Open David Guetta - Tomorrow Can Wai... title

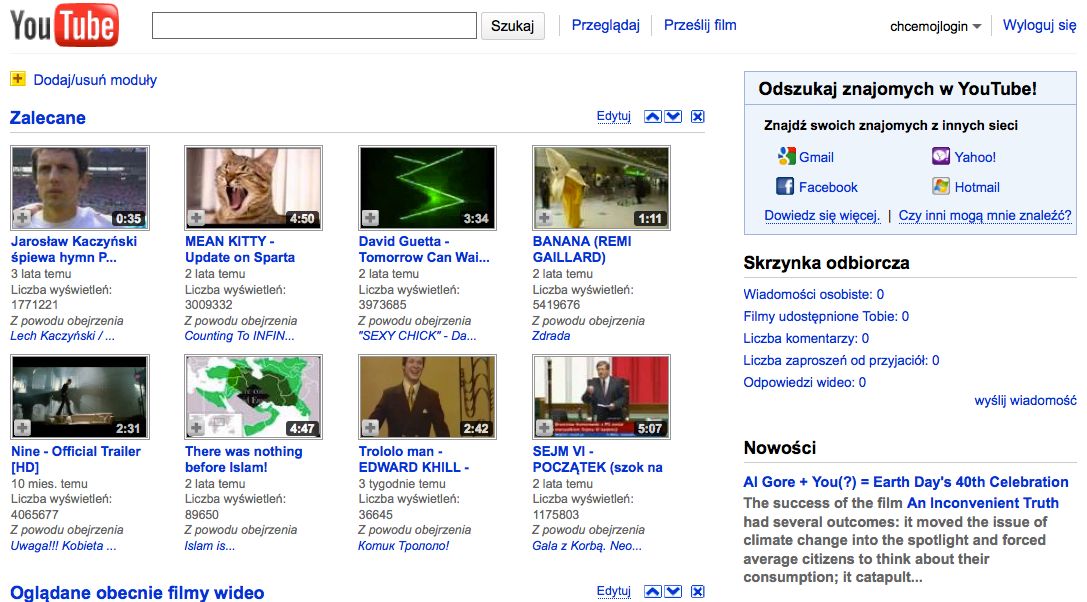[424, 249]
